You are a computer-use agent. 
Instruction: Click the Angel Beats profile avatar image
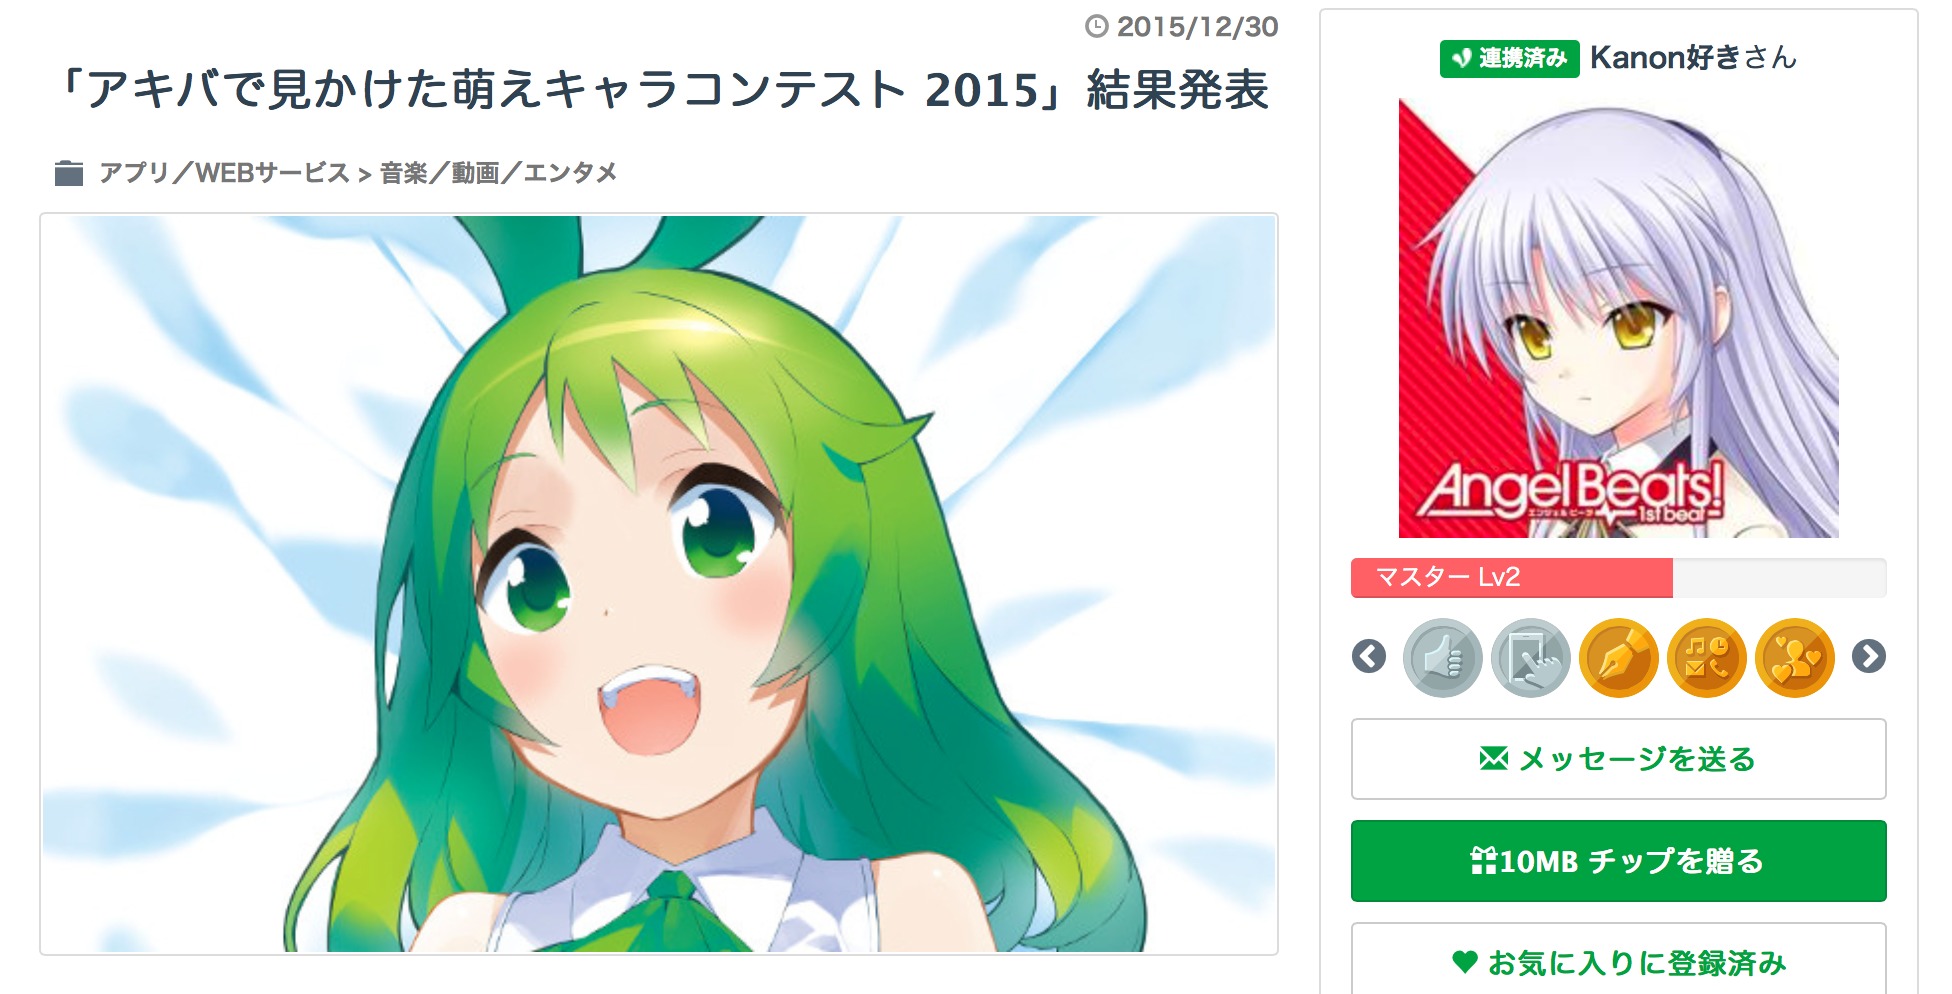(x=1618, y=318)
